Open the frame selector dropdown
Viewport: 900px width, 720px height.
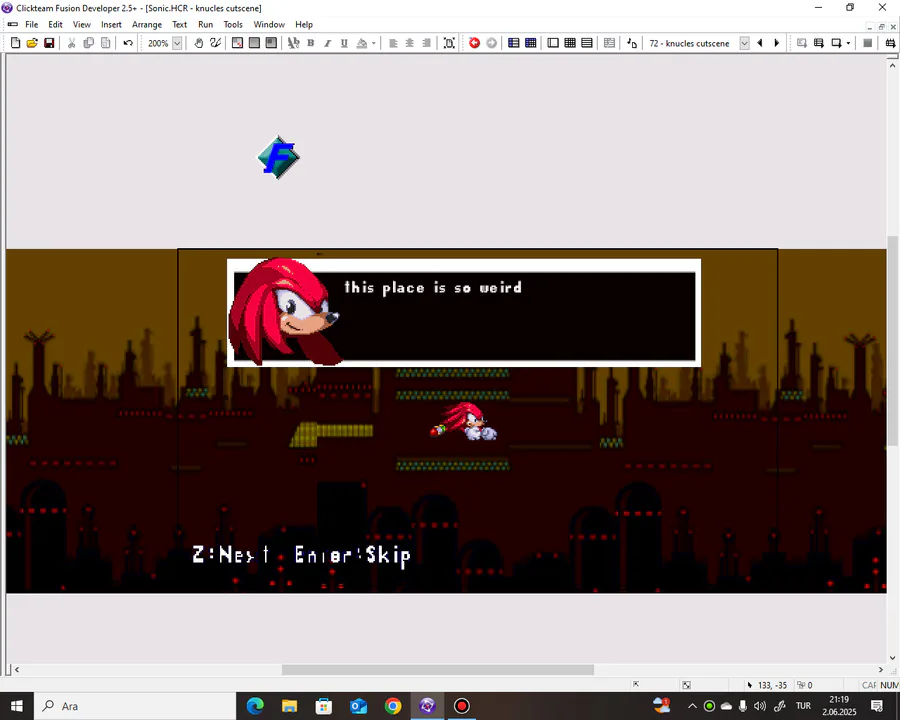click(744, 43)
